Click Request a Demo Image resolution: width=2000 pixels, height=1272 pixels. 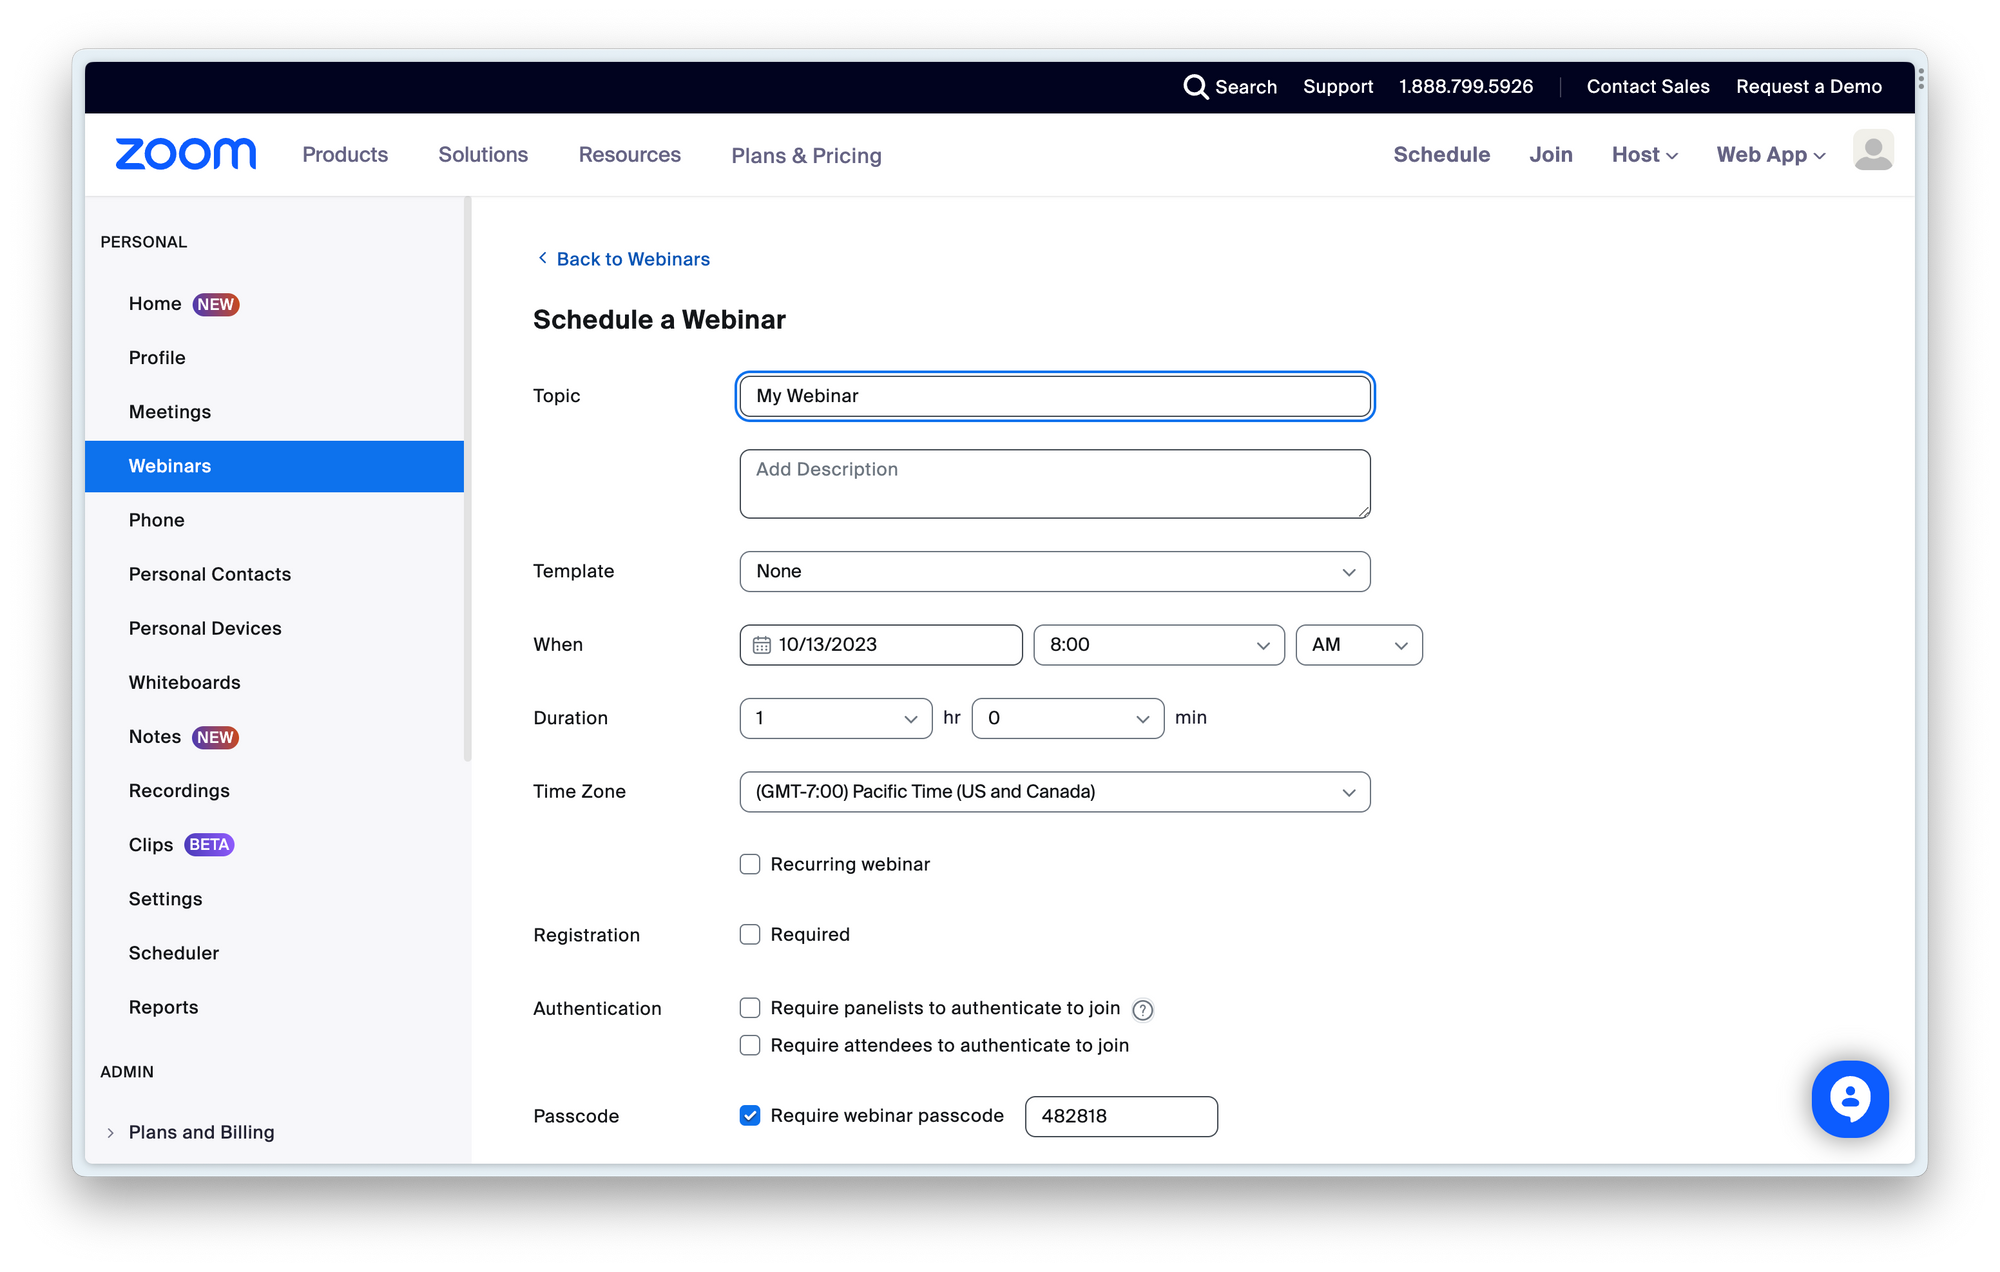(1808, 87)
